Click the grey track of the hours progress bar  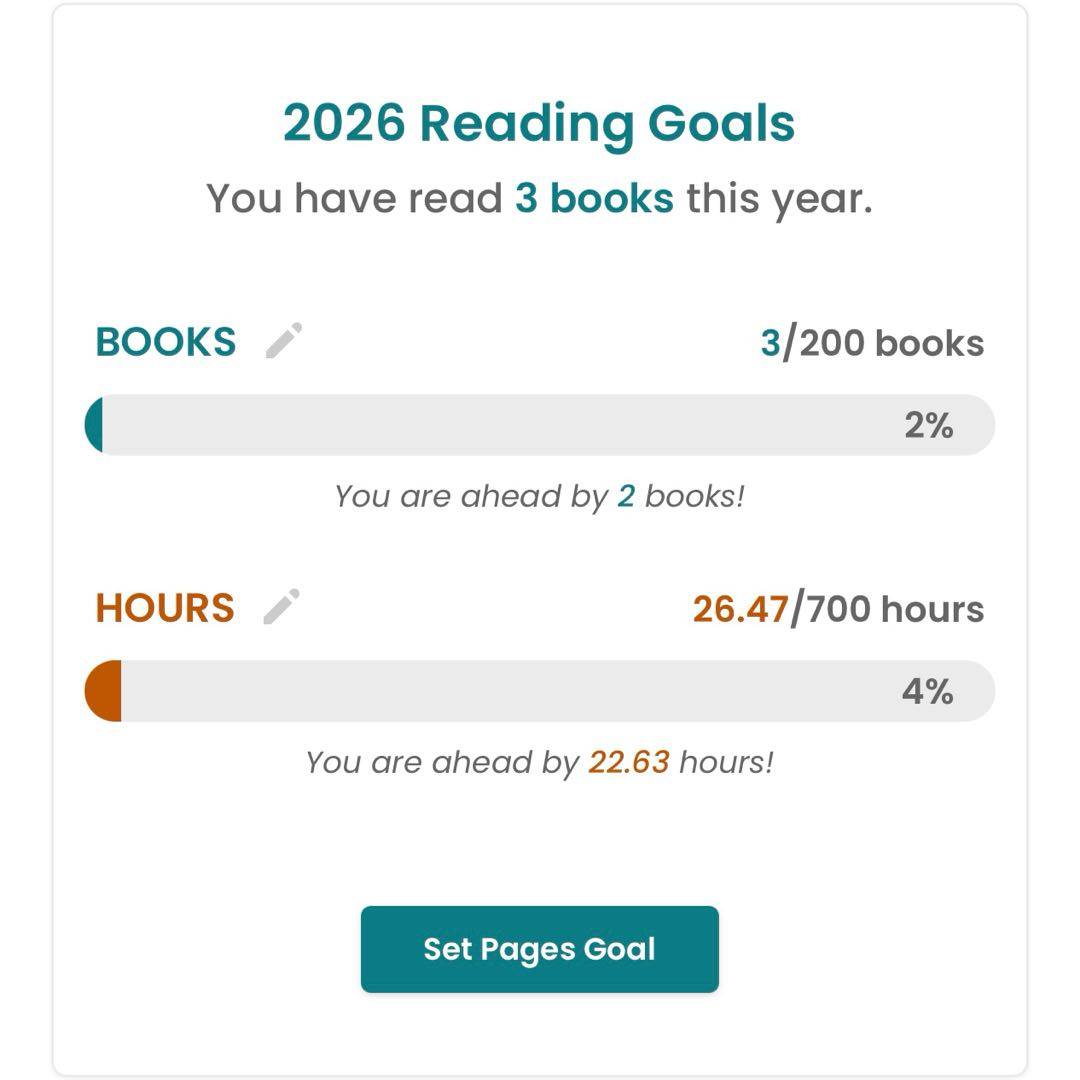(x=500, y=691)
